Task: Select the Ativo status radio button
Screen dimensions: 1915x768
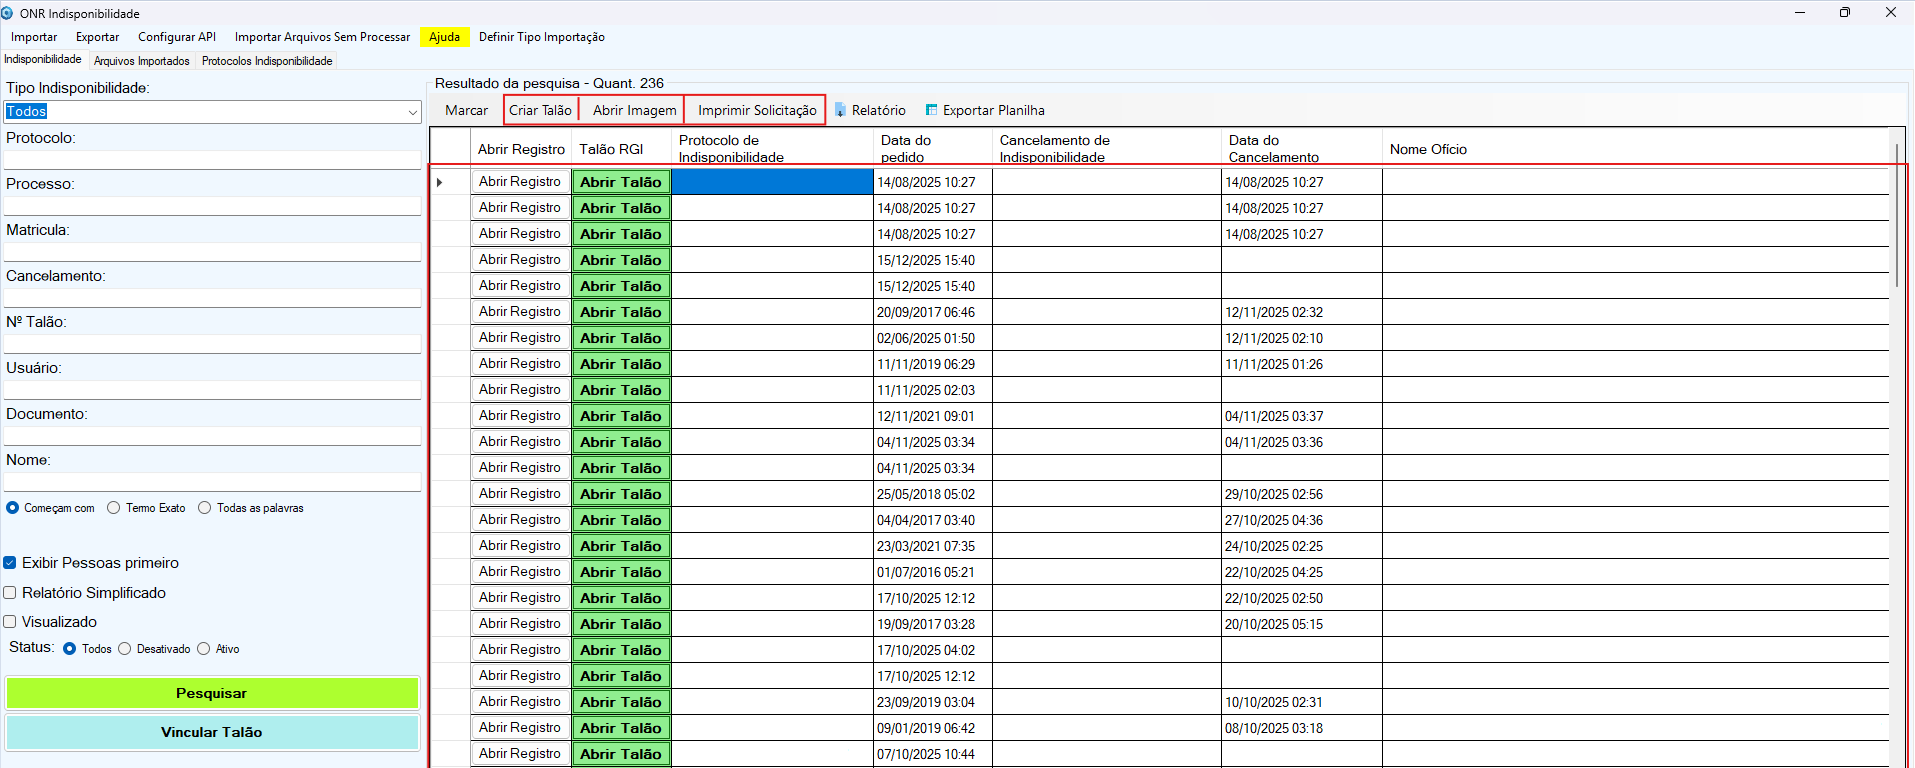Action: [204, 649]
